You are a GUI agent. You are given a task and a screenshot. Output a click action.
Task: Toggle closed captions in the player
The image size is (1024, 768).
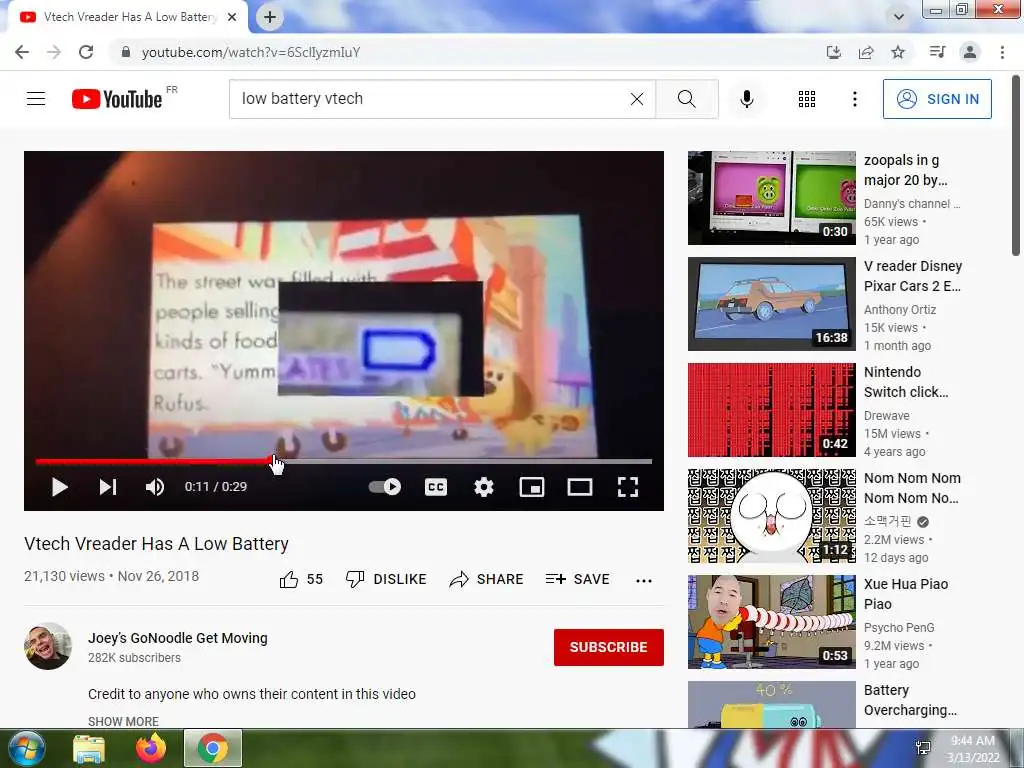436,487
